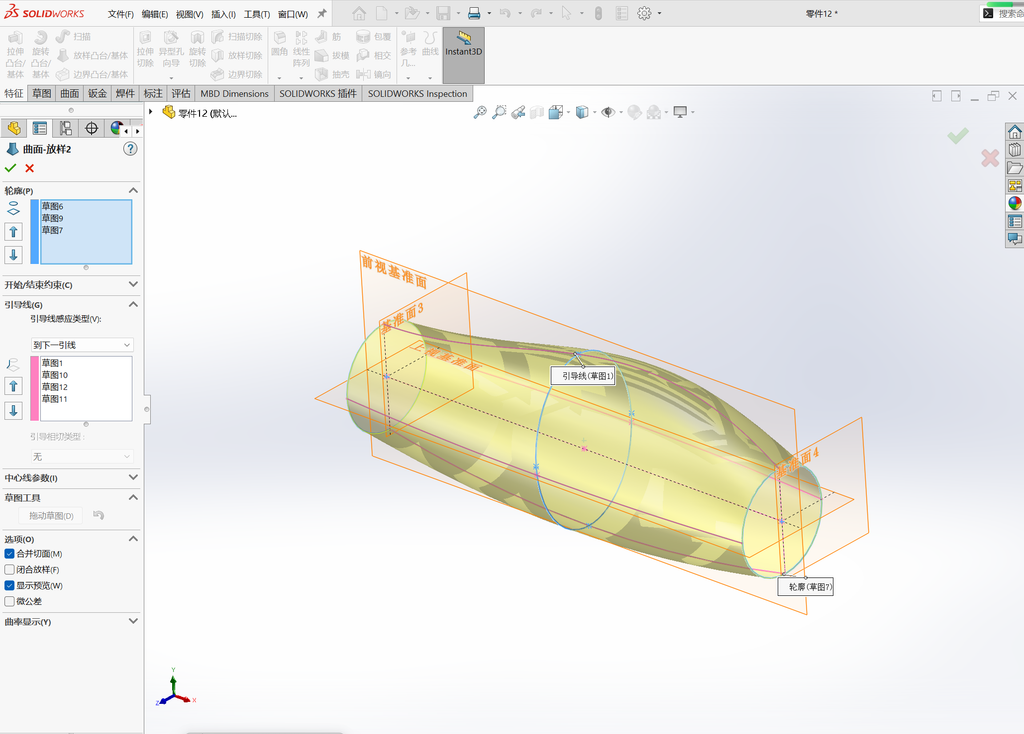Click Zoom to Fit icon

(x=480, y=112)
